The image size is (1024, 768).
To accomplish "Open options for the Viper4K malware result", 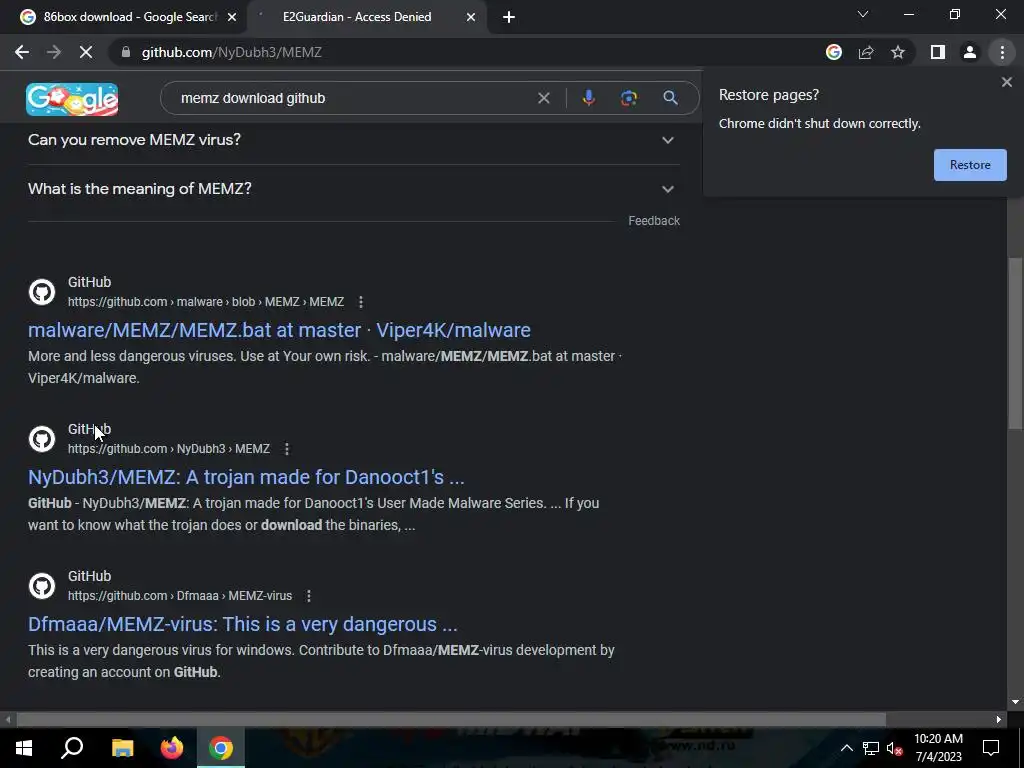I will [360, 302].
